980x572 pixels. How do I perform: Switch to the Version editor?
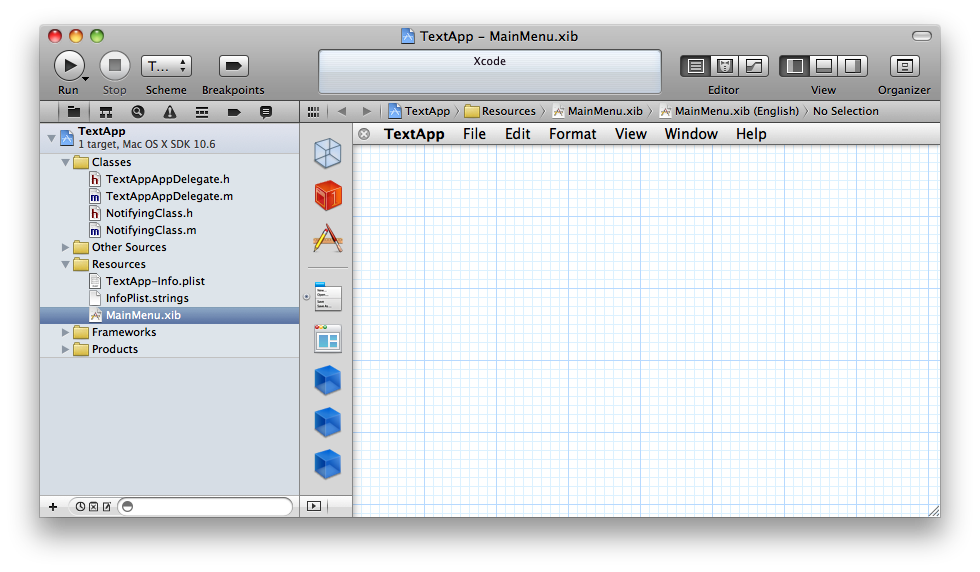click(x=754, y=66)
